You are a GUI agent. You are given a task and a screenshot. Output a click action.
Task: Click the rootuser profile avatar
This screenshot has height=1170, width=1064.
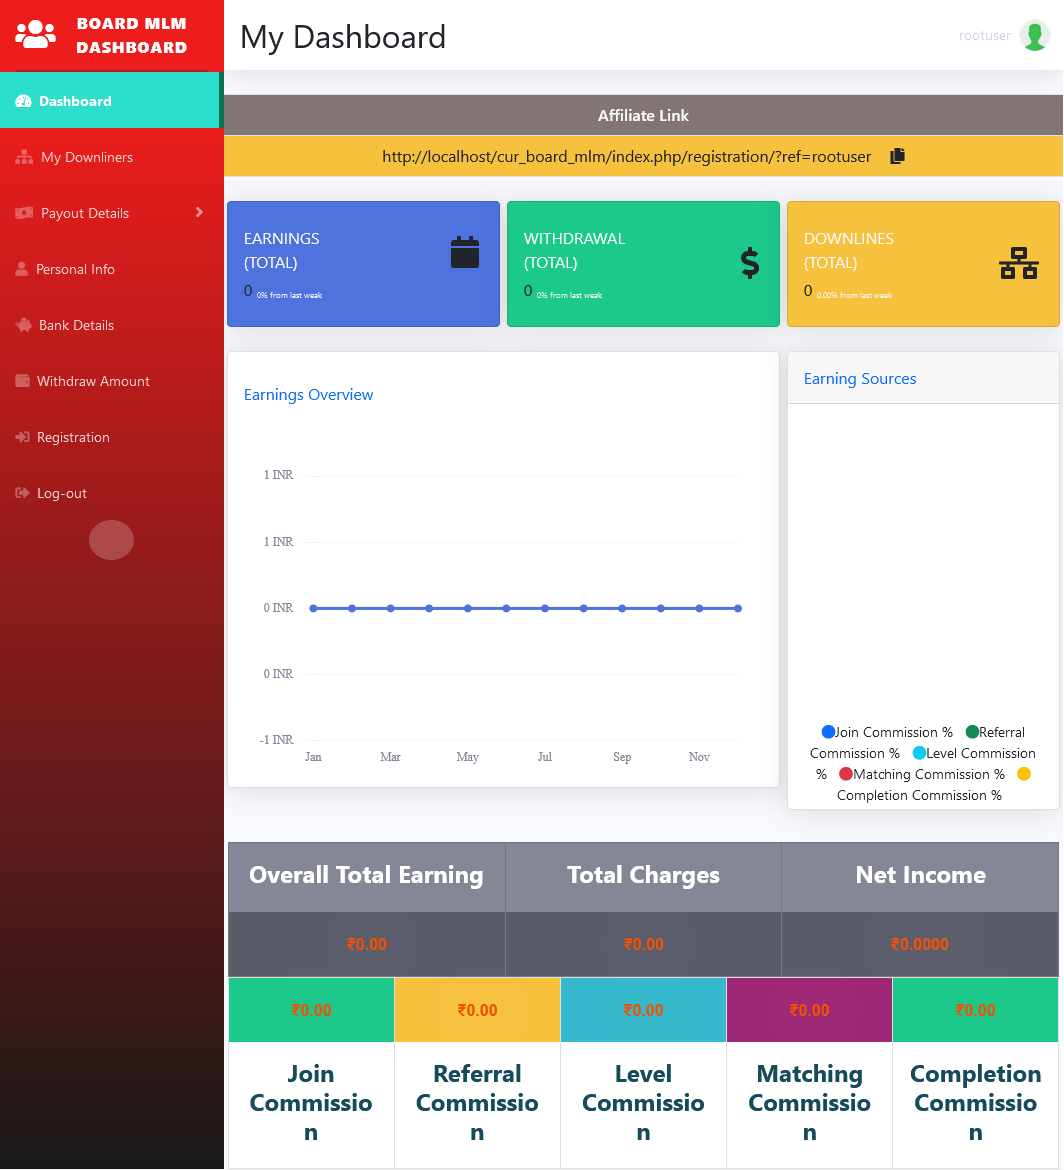coord(1035,35)
